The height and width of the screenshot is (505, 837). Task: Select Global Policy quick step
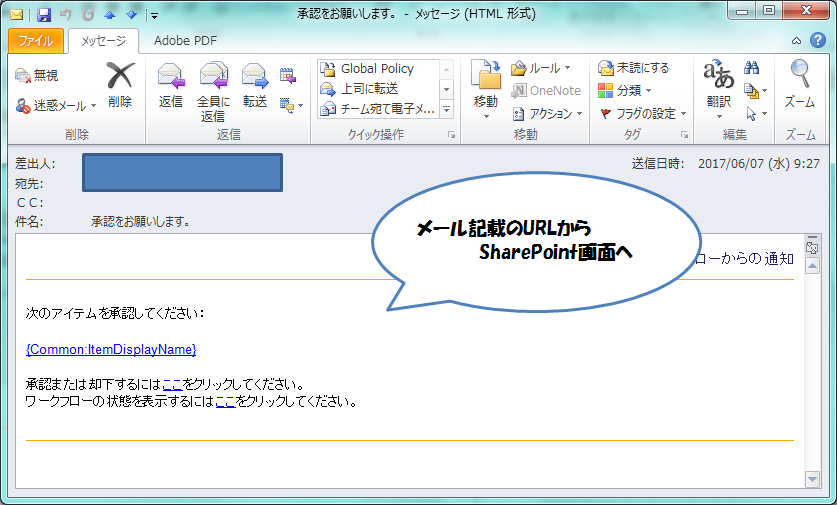tap(378, 68)
